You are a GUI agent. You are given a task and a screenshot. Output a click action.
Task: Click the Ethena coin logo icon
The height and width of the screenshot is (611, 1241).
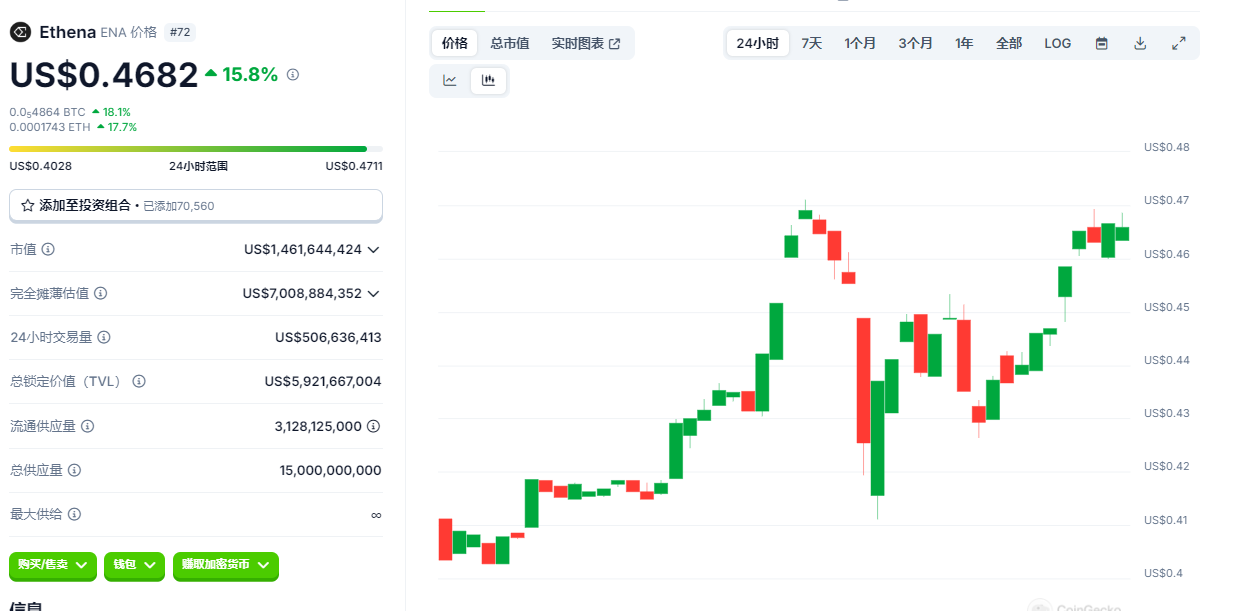click(20, 32)
